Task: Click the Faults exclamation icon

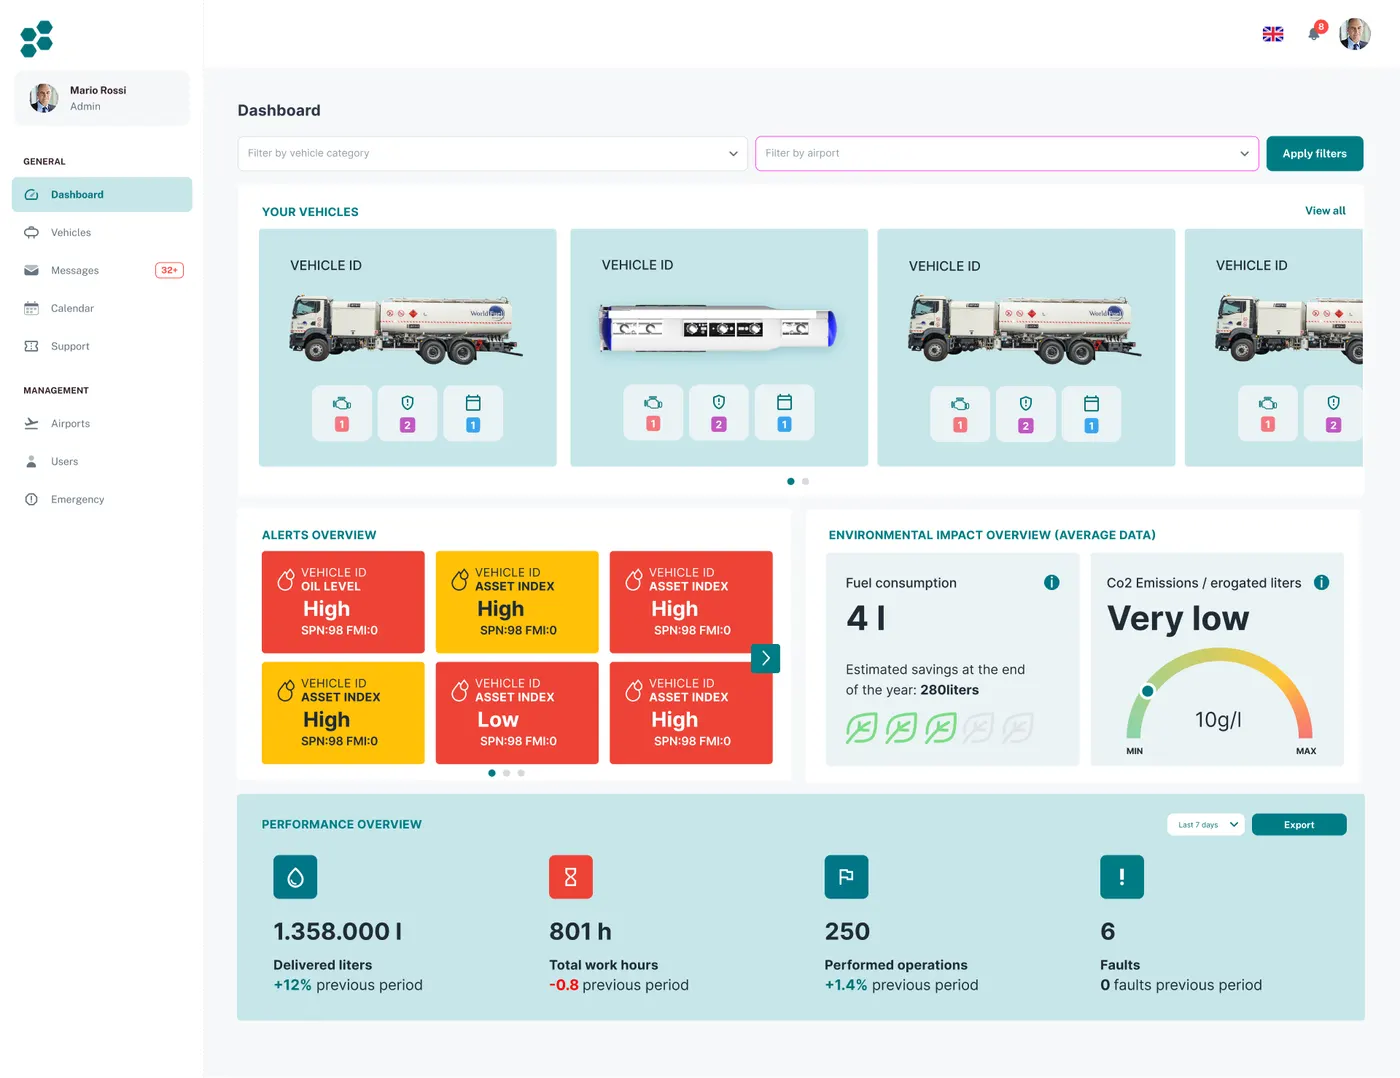Action: 1122,877
